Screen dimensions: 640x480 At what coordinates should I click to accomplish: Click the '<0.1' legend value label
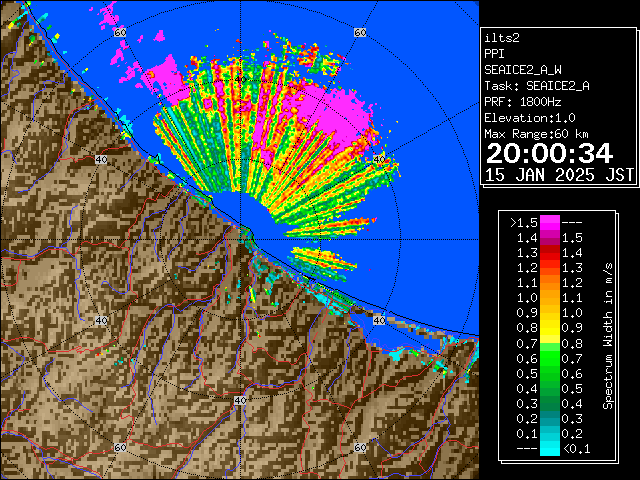(x=577, y=449)
